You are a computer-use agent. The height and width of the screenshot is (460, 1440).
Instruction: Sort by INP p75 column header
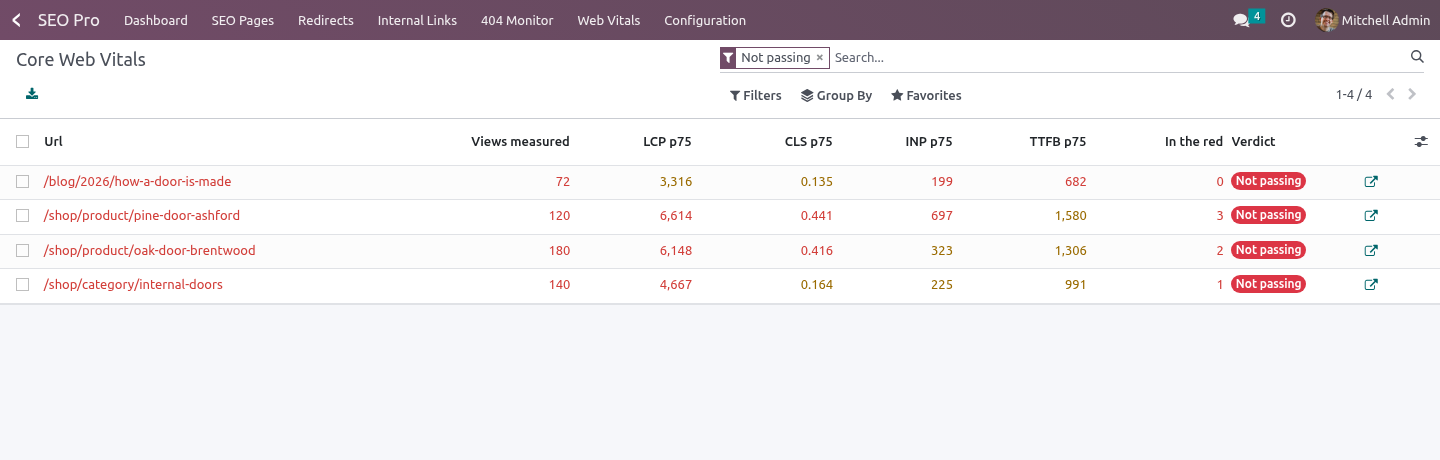click(929, 142)
